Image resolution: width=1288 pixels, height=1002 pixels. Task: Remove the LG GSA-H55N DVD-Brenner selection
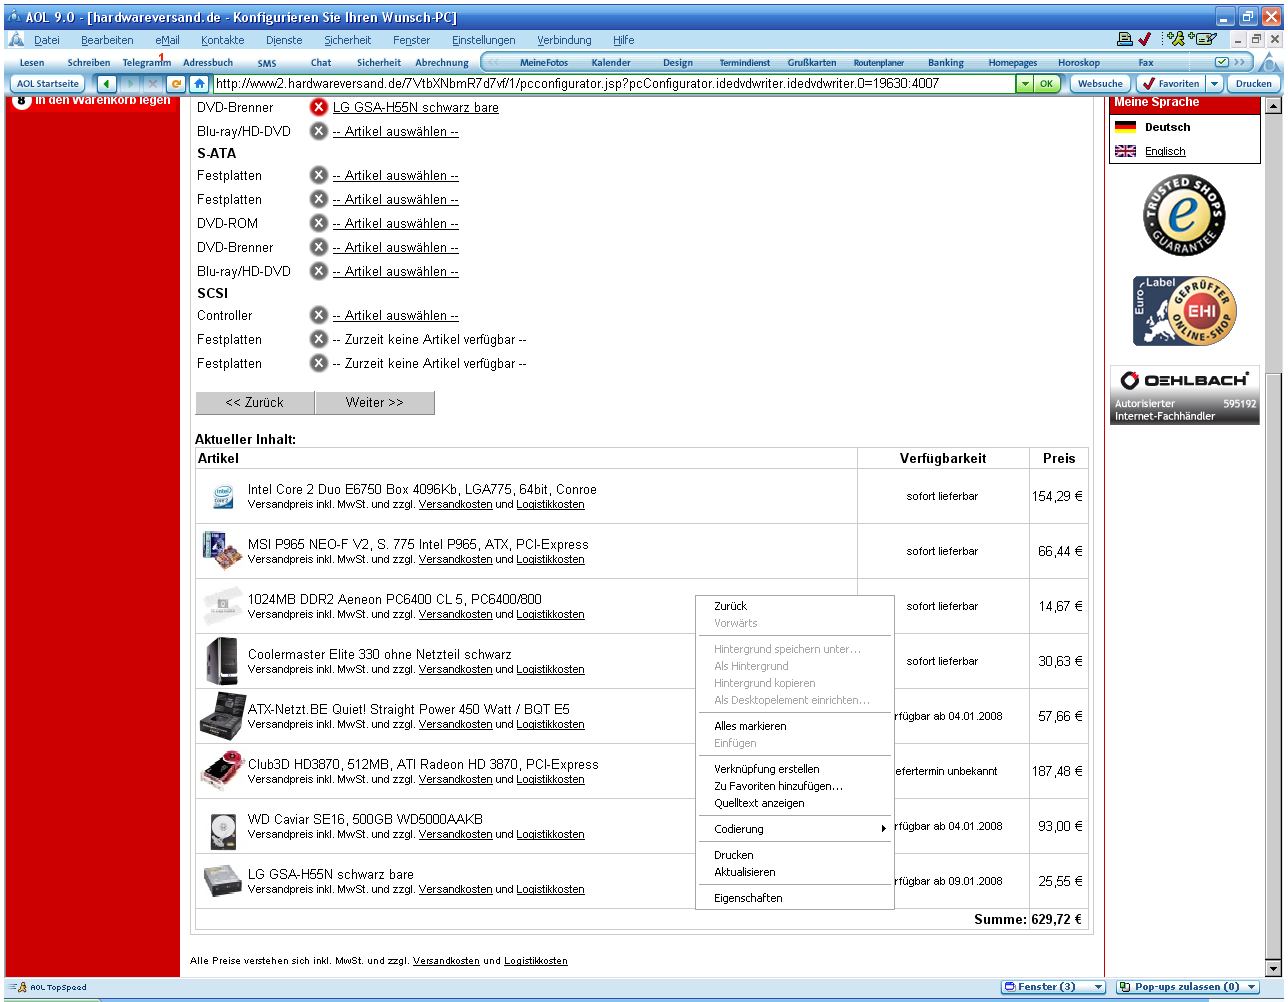pos(319,107)
